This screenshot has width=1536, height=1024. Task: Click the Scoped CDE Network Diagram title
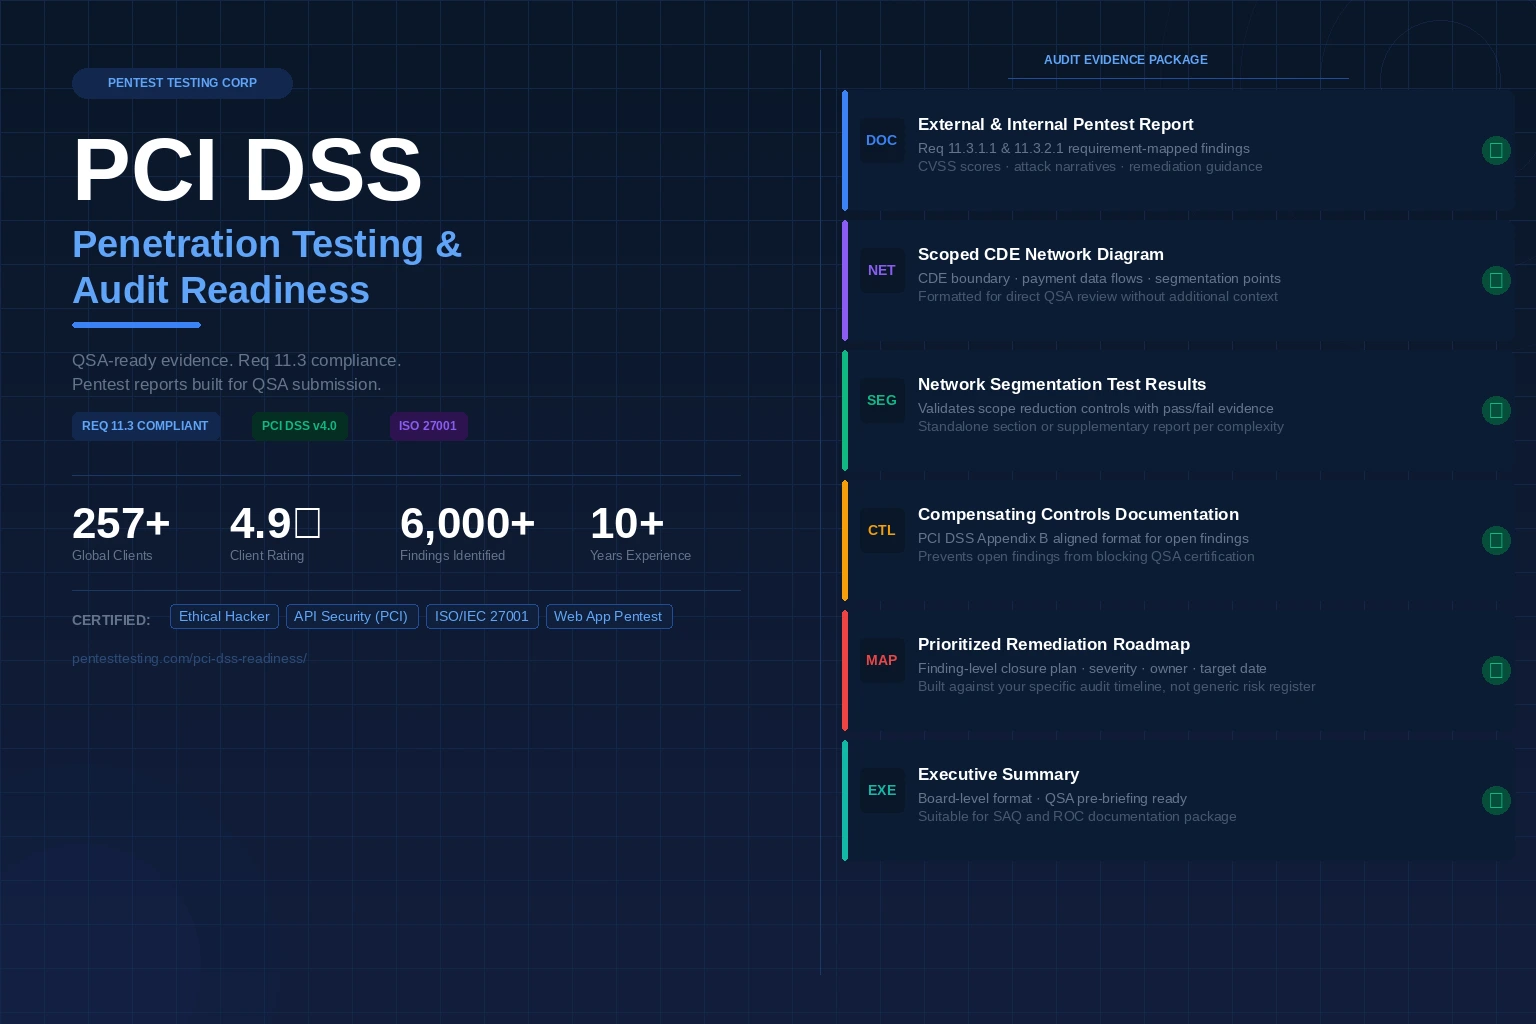1041,254
